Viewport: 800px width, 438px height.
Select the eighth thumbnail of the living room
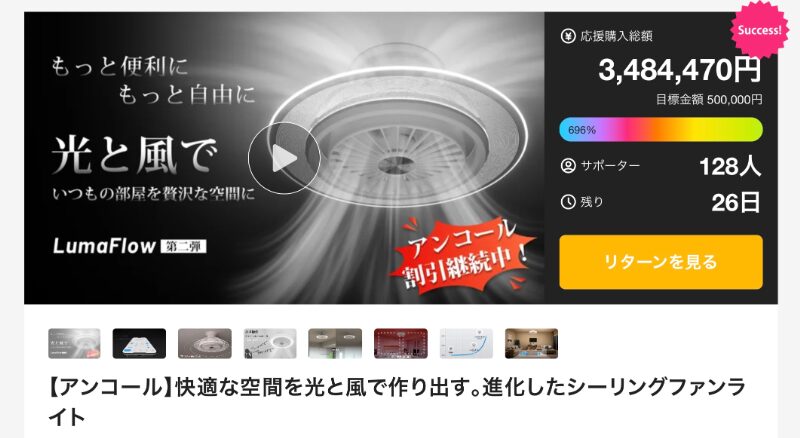531,344
